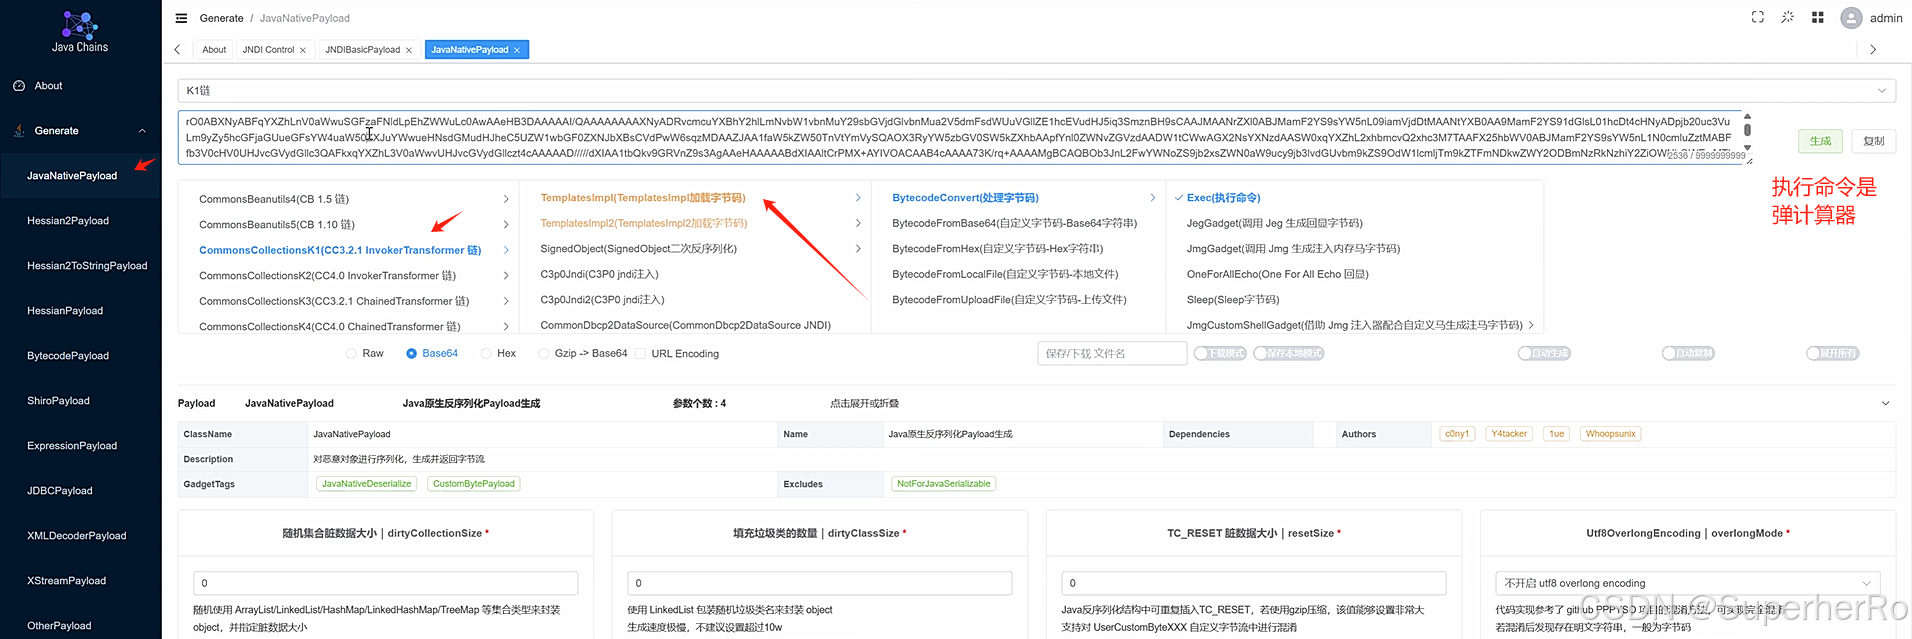Click payload textarea scroll-up arrow
1912x639 pixels.
click(1747, 116)
